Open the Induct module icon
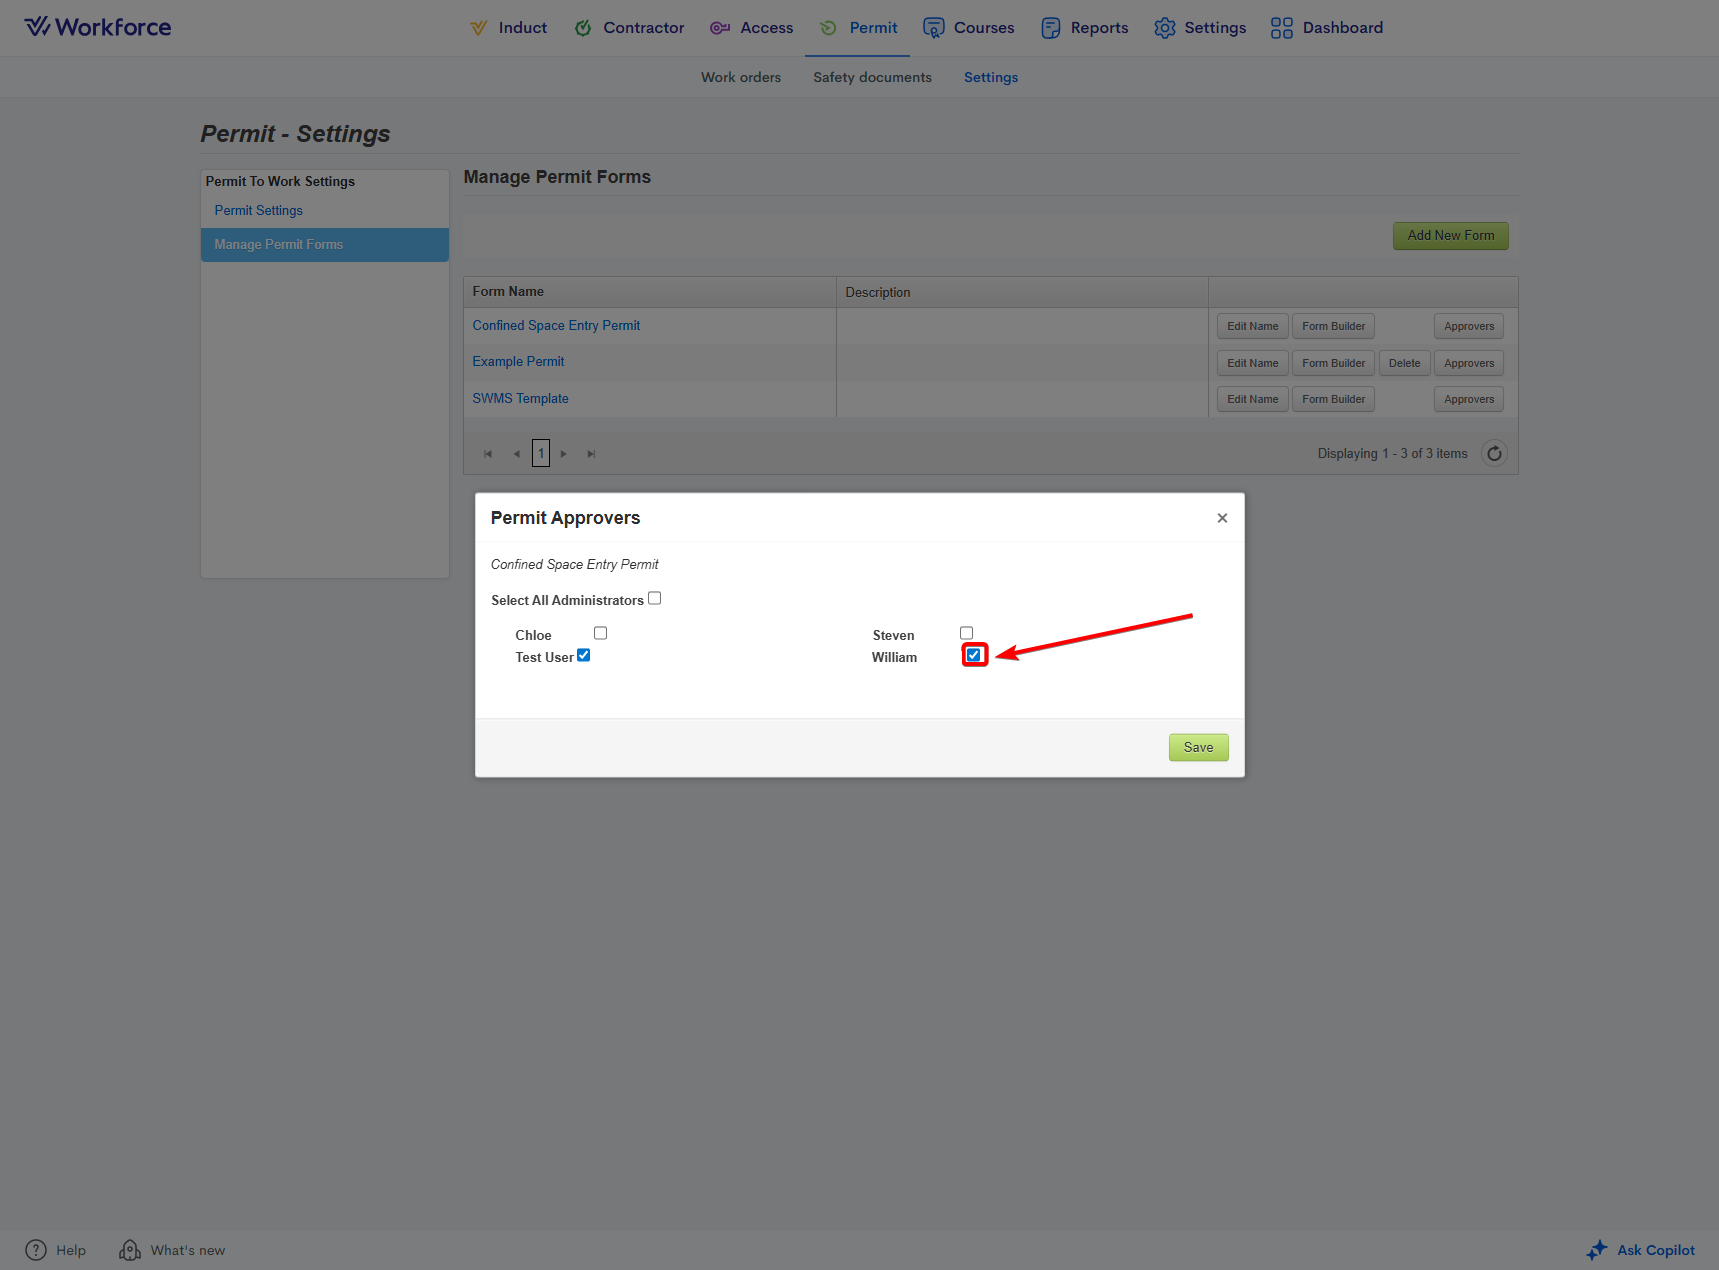1719x1270 pixels. [479, 28]
